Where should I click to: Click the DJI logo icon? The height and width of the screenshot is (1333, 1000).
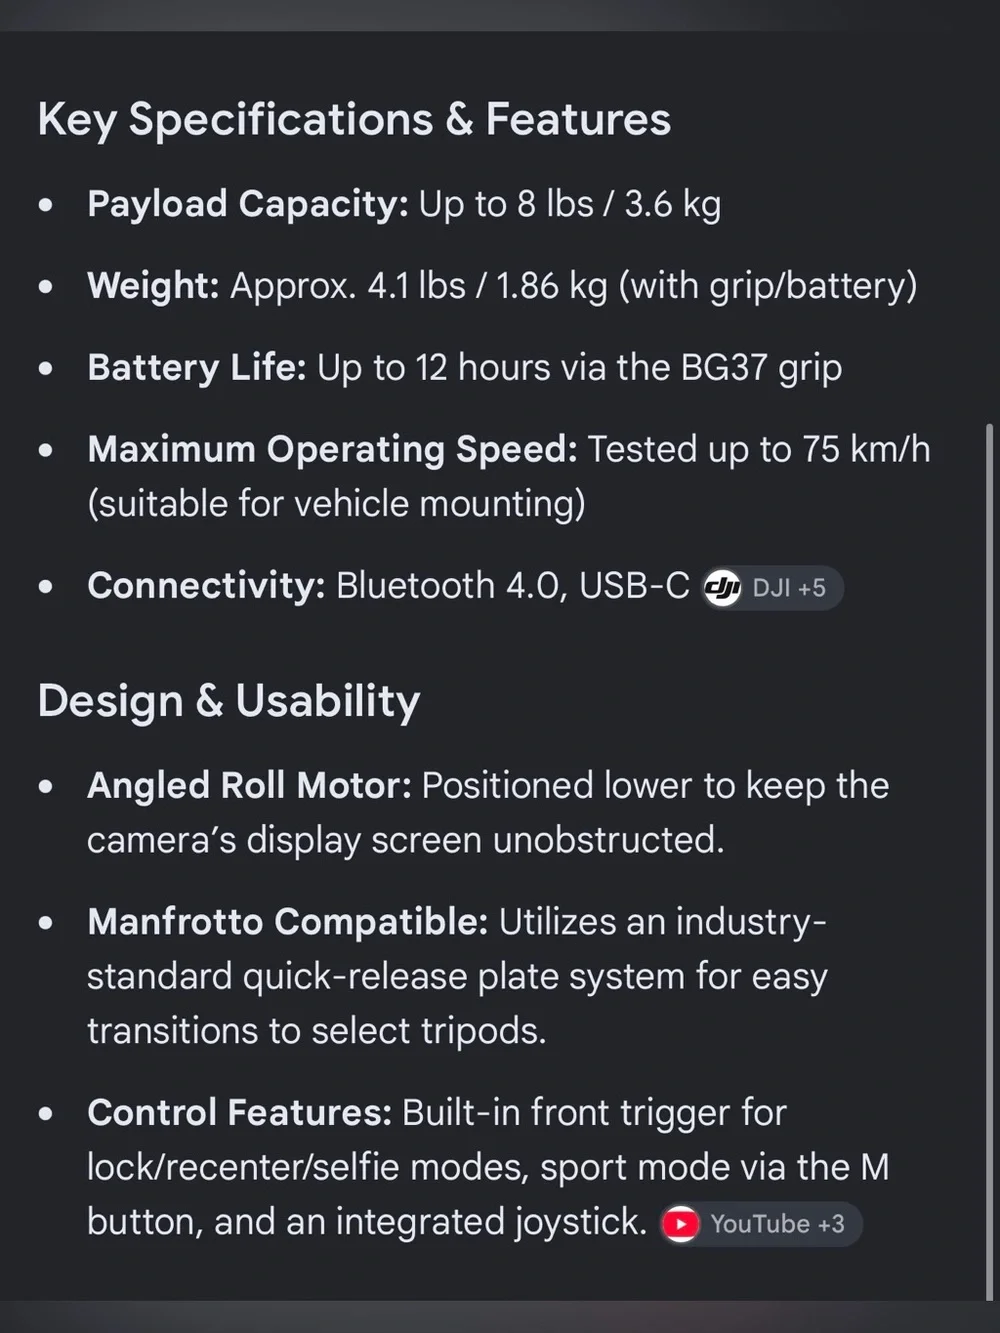point(722,588)
